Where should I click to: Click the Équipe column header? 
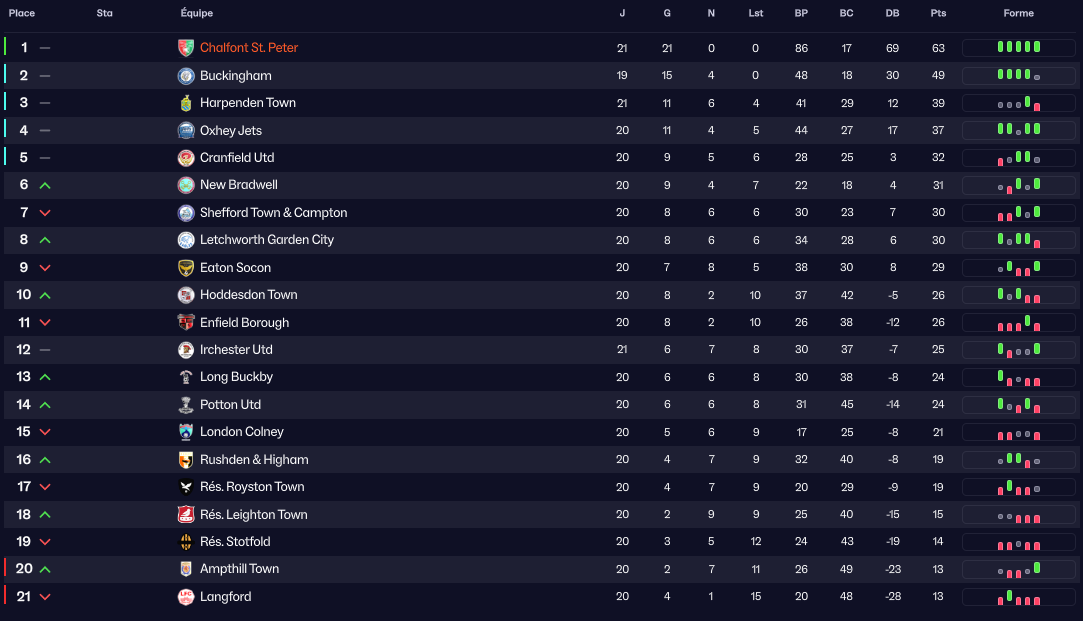click(x=197, y=13)
